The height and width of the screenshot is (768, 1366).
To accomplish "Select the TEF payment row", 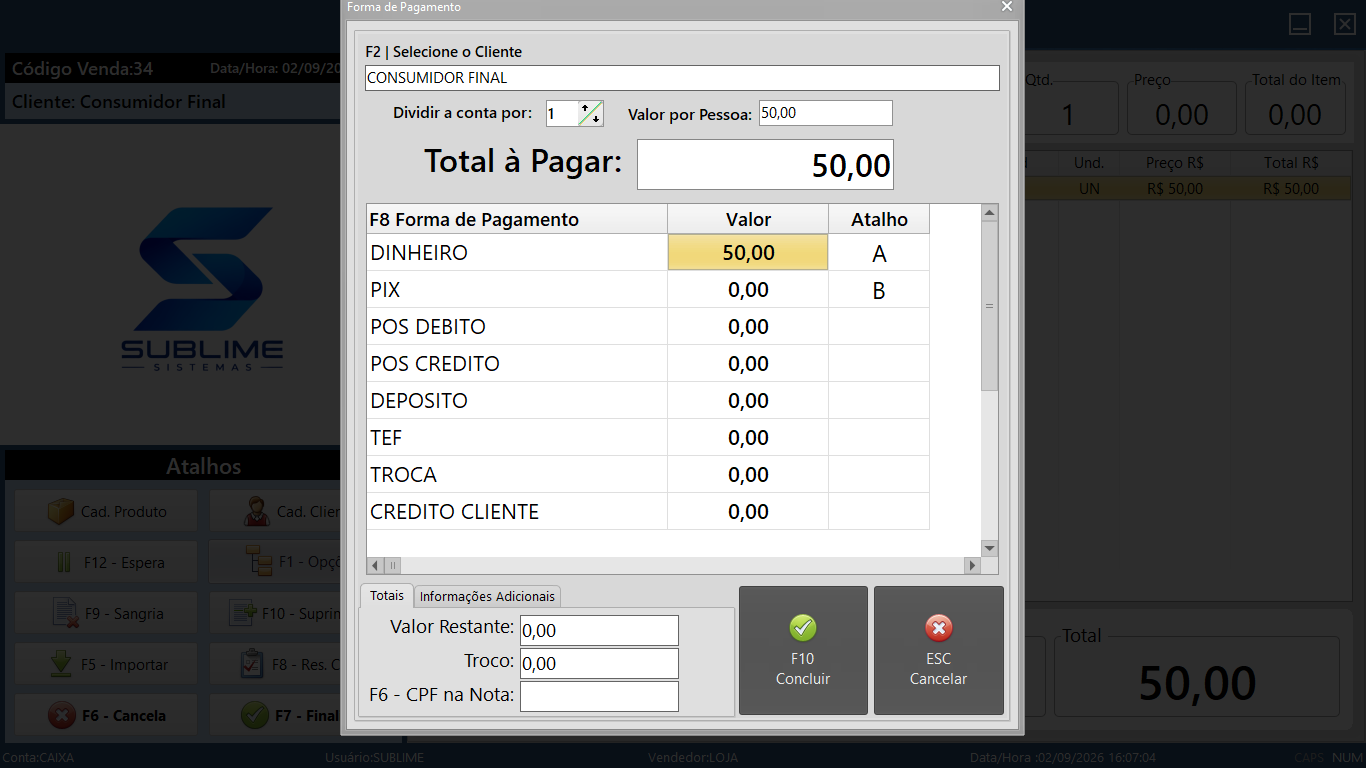I will point(648,438).
